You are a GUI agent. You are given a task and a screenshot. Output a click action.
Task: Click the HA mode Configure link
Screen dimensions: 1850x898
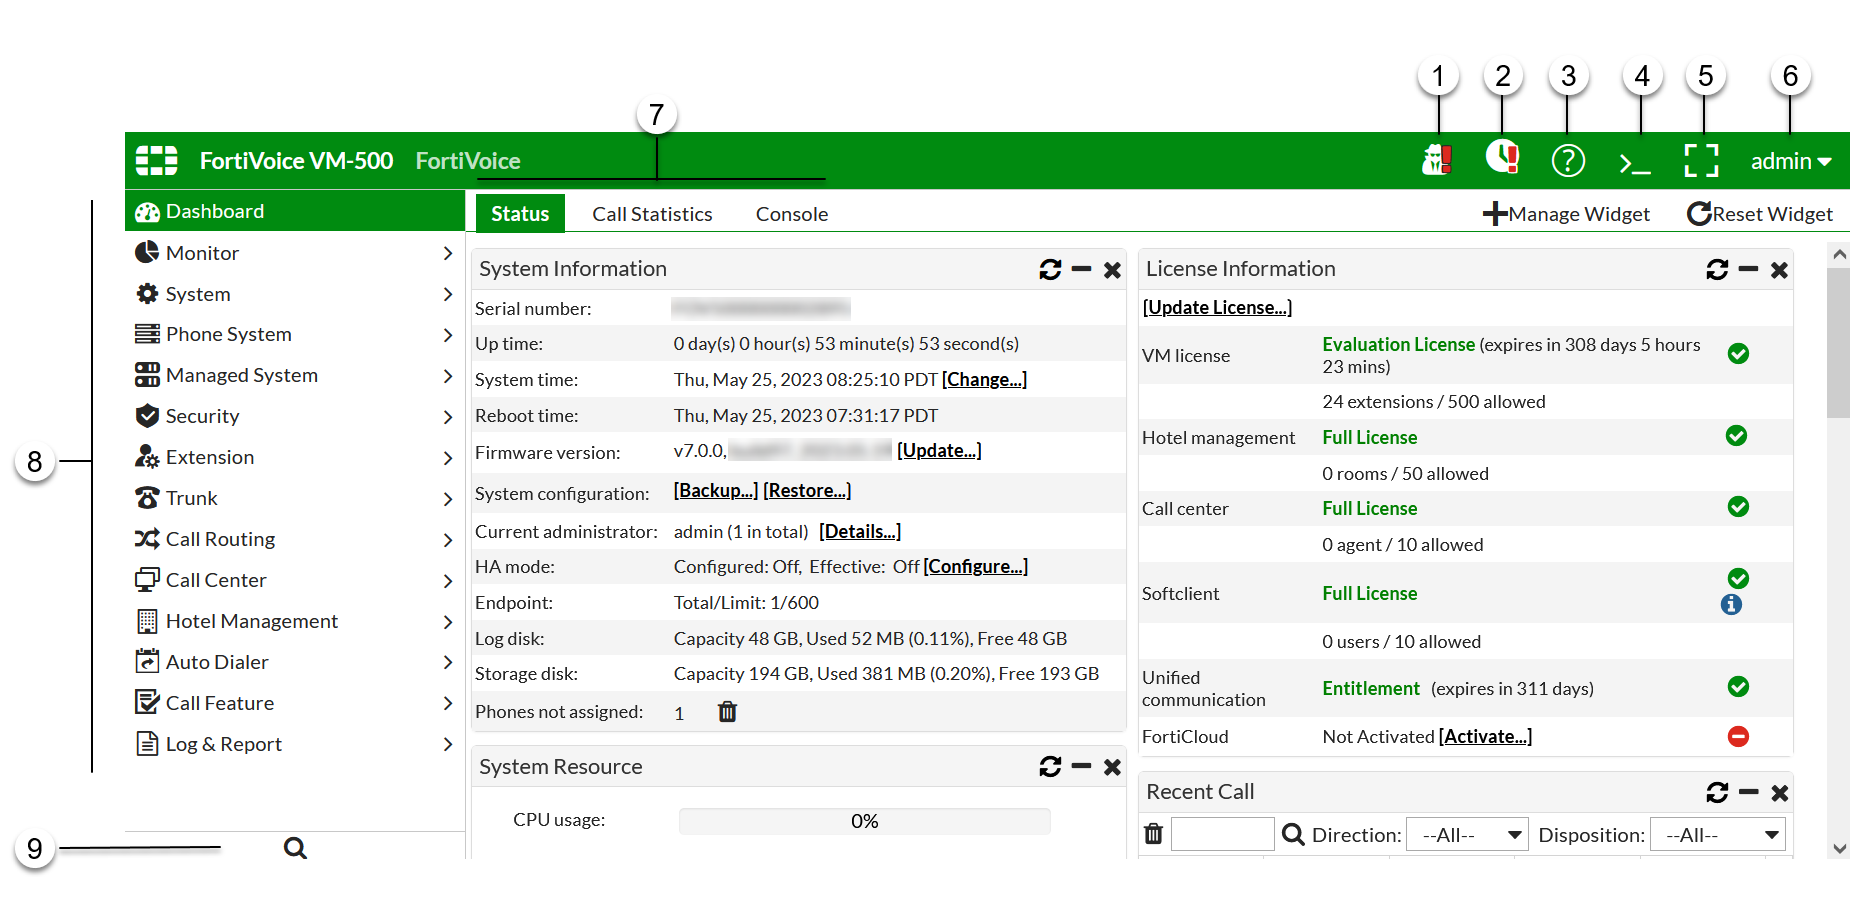coord(976,566)
